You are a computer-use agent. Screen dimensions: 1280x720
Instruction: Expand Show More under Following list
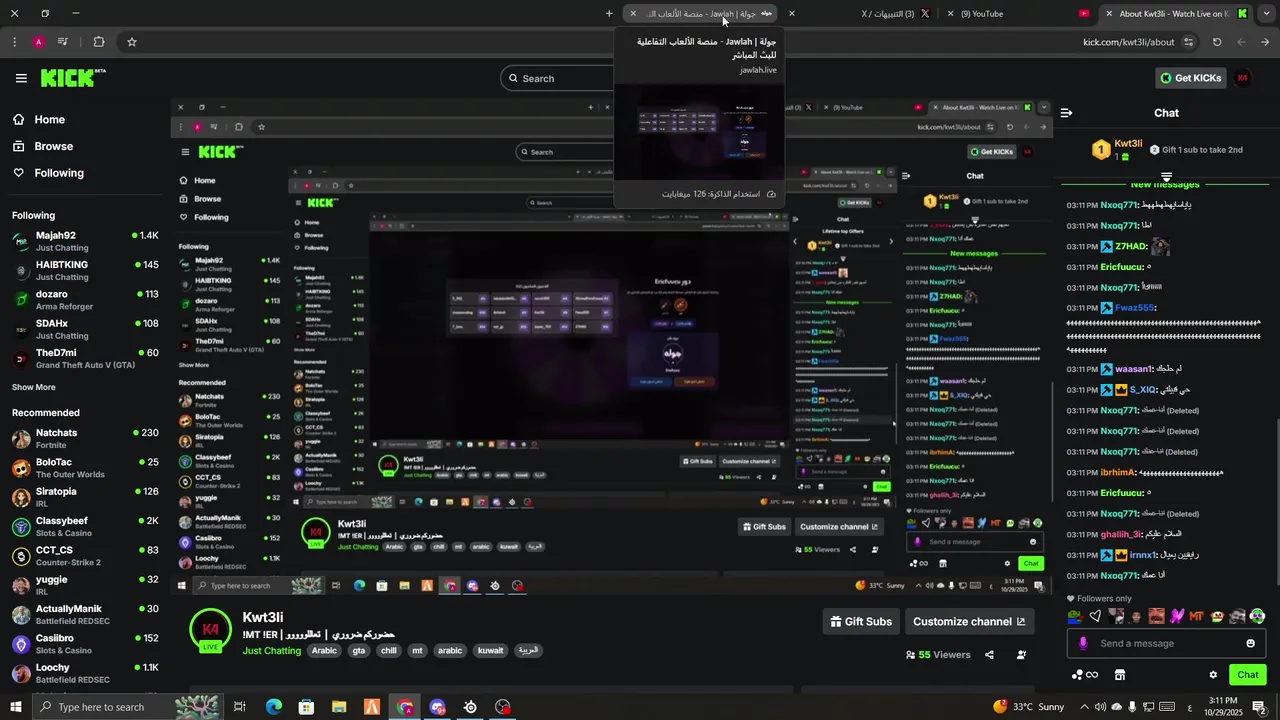click(x=34, y=387)
